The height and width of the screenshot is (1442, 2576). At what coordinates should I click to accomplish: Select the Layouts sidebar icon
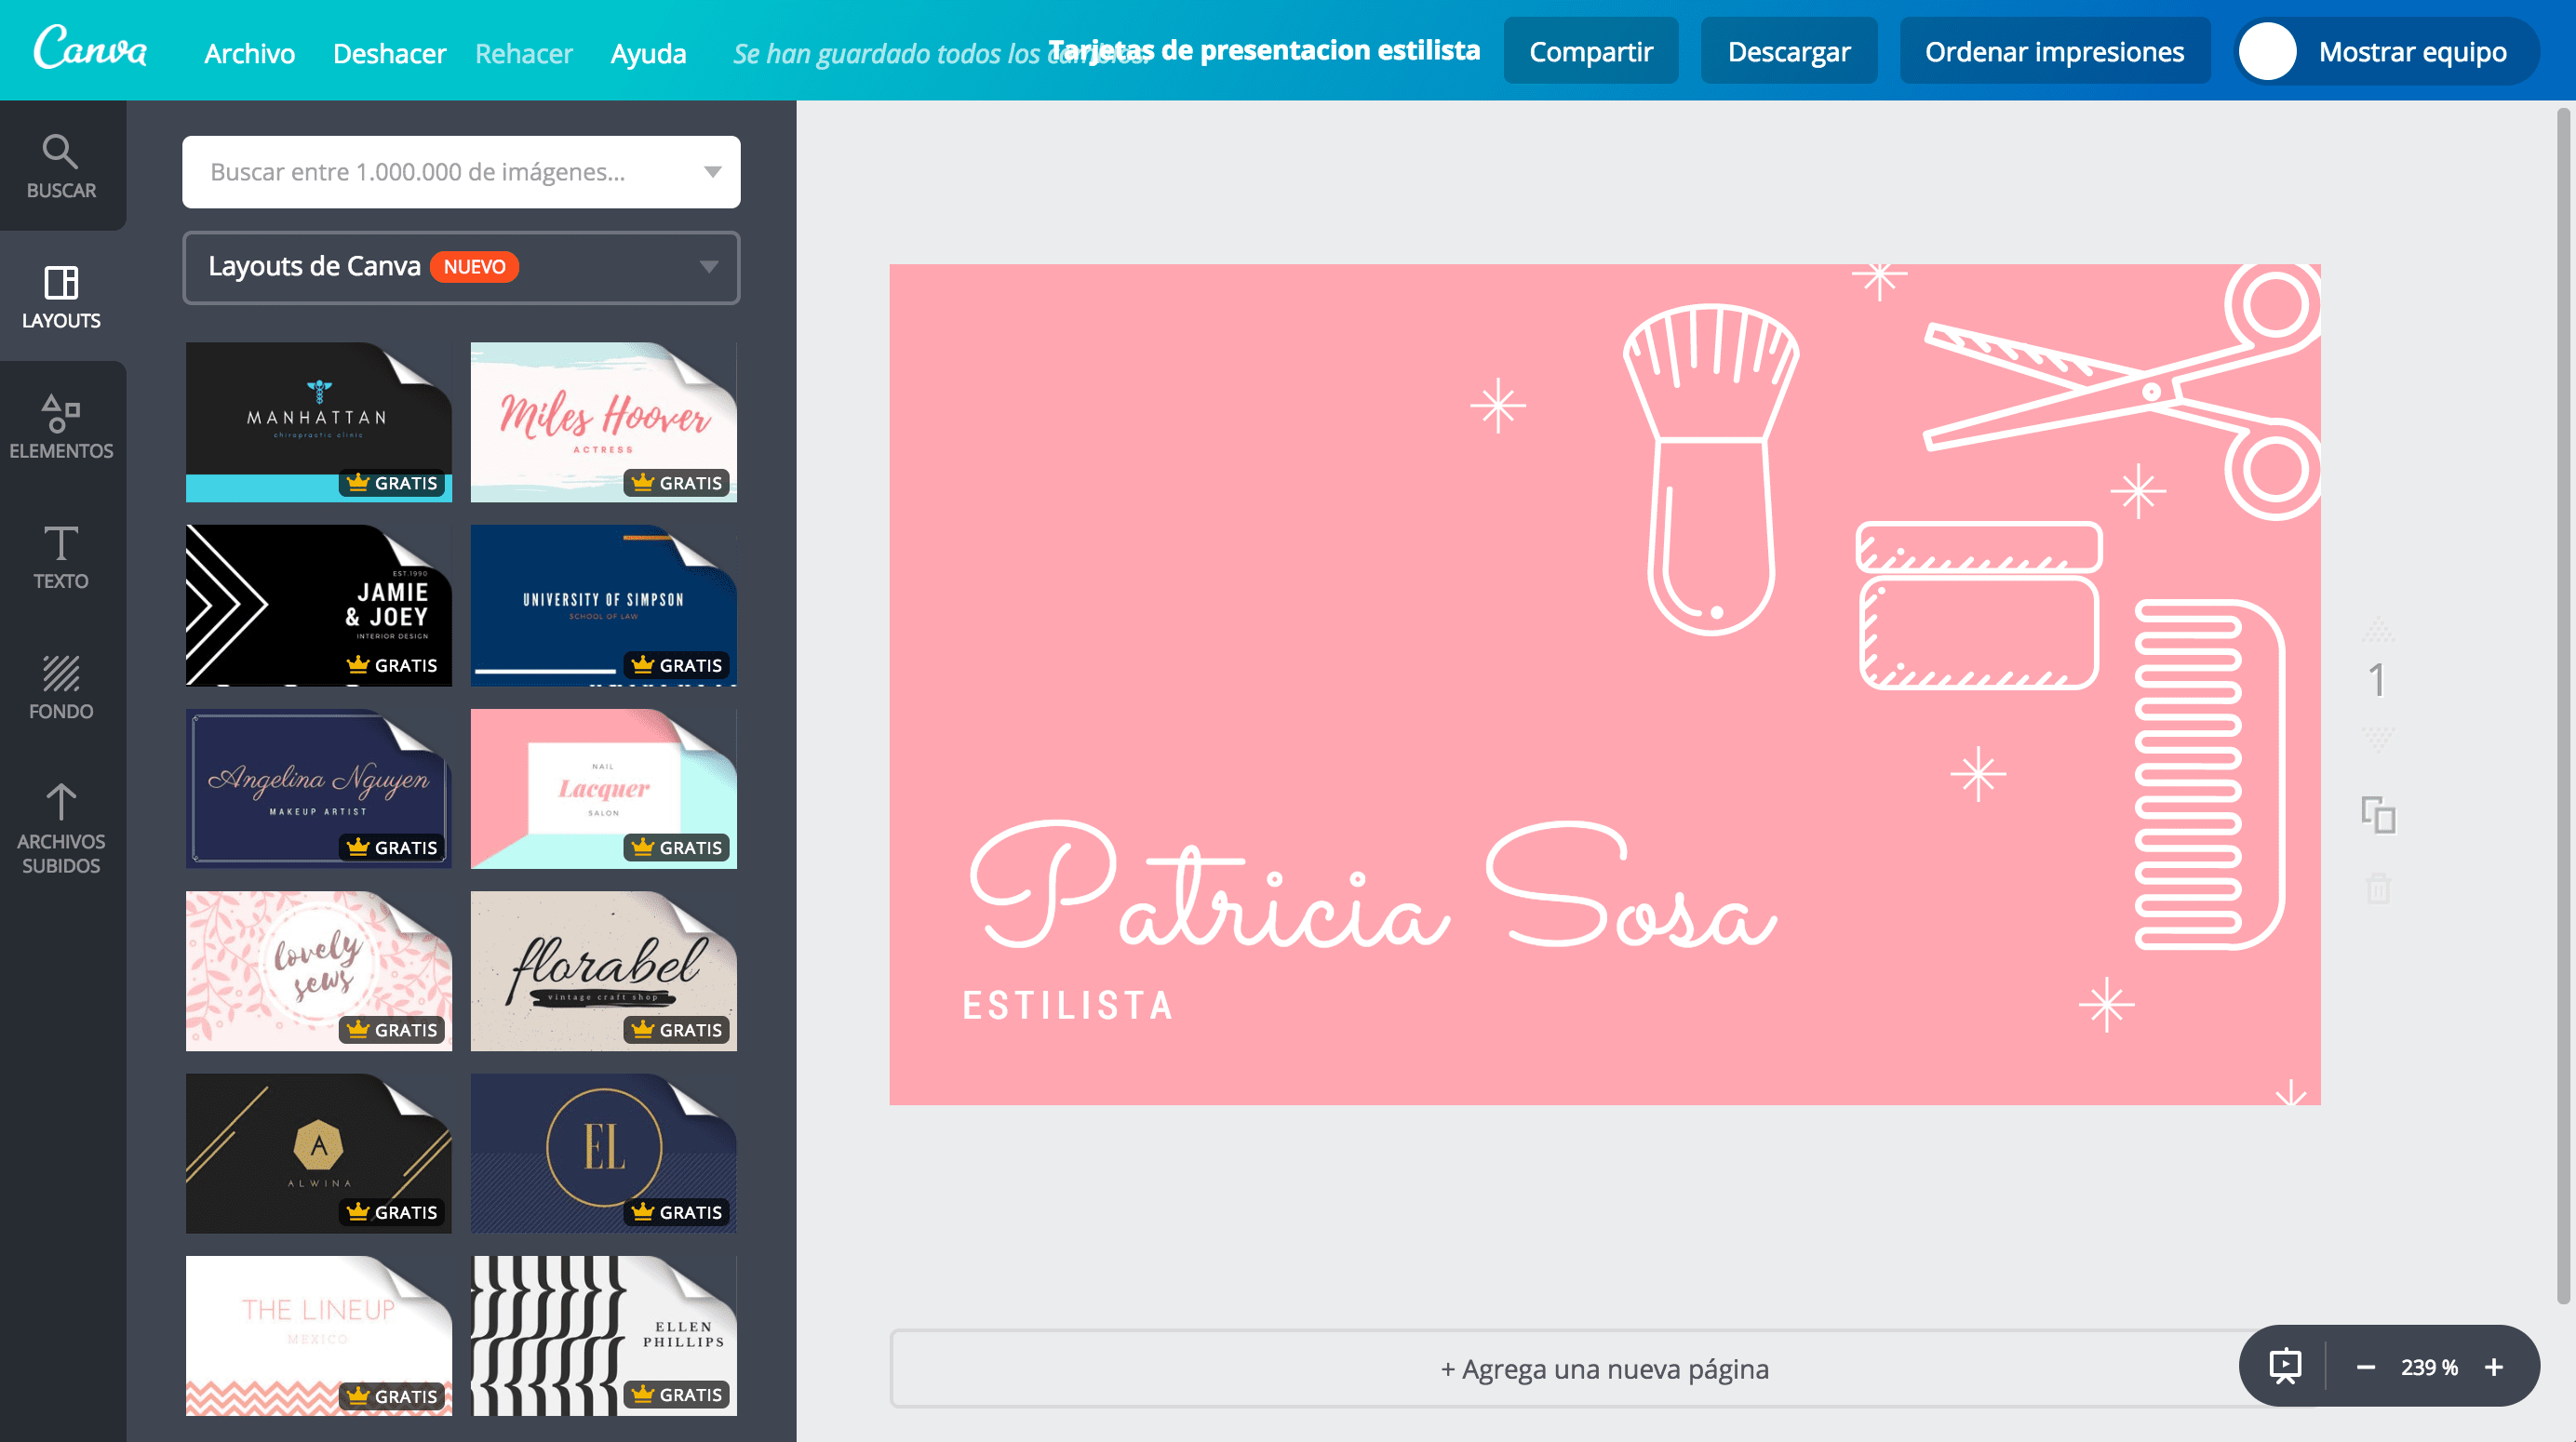tap(61, 297)
